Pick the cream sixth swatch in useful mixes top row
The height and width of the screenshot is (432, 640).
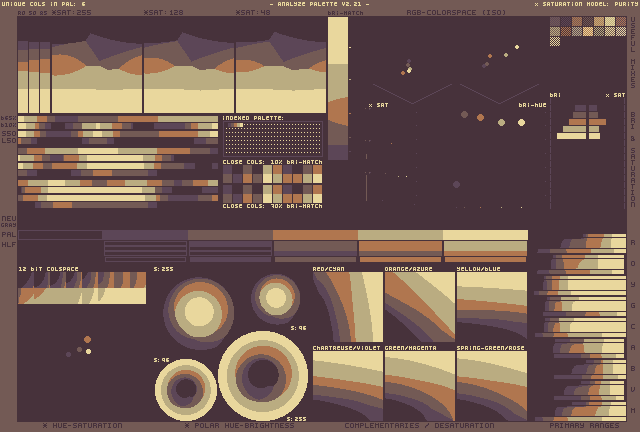point(610,22)
